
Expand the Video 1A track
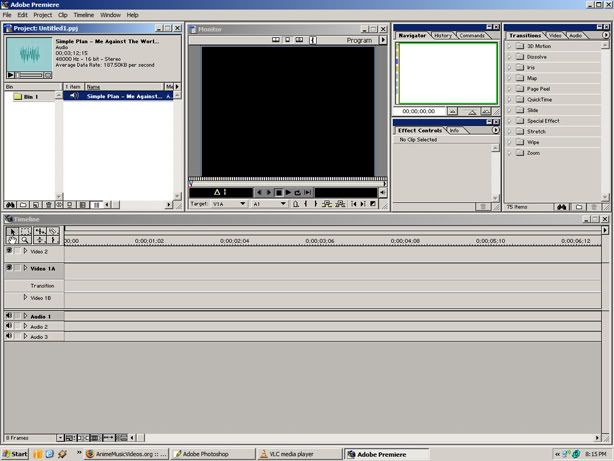tap(25, 268)
